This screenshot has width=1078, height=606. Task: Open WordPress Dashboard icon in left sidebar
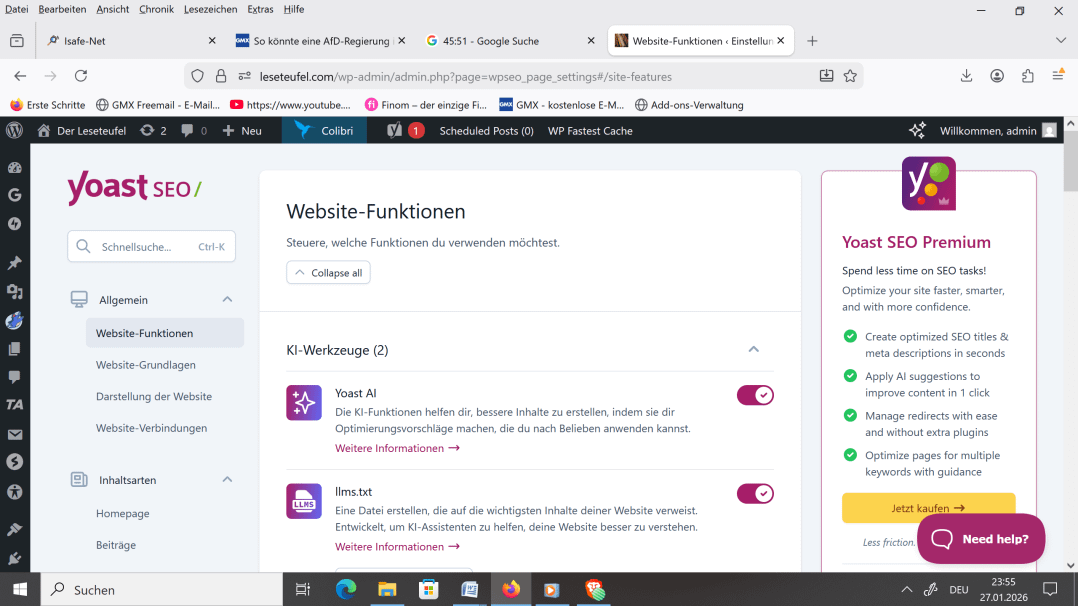14,168
